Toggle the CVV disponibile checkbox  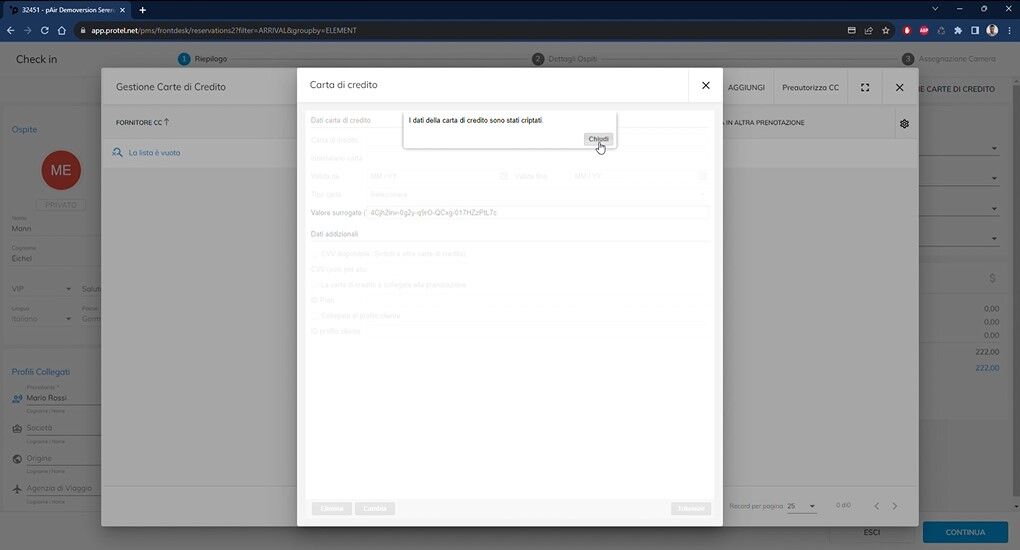315,254
